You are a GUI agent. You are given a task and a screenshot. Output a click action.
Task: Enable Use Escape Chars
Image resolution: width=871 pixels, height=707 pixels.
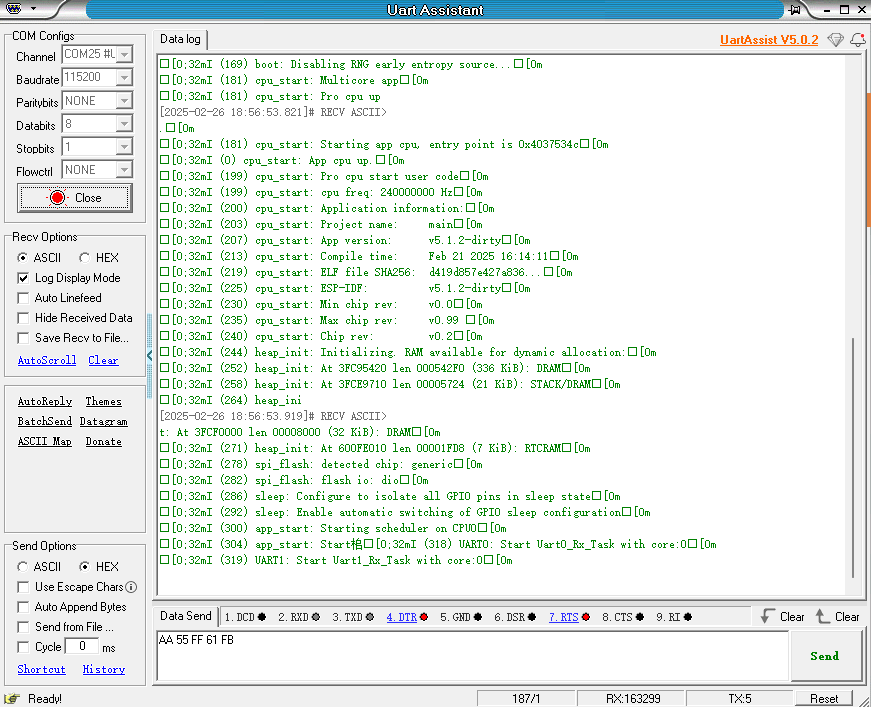point(23,587)
